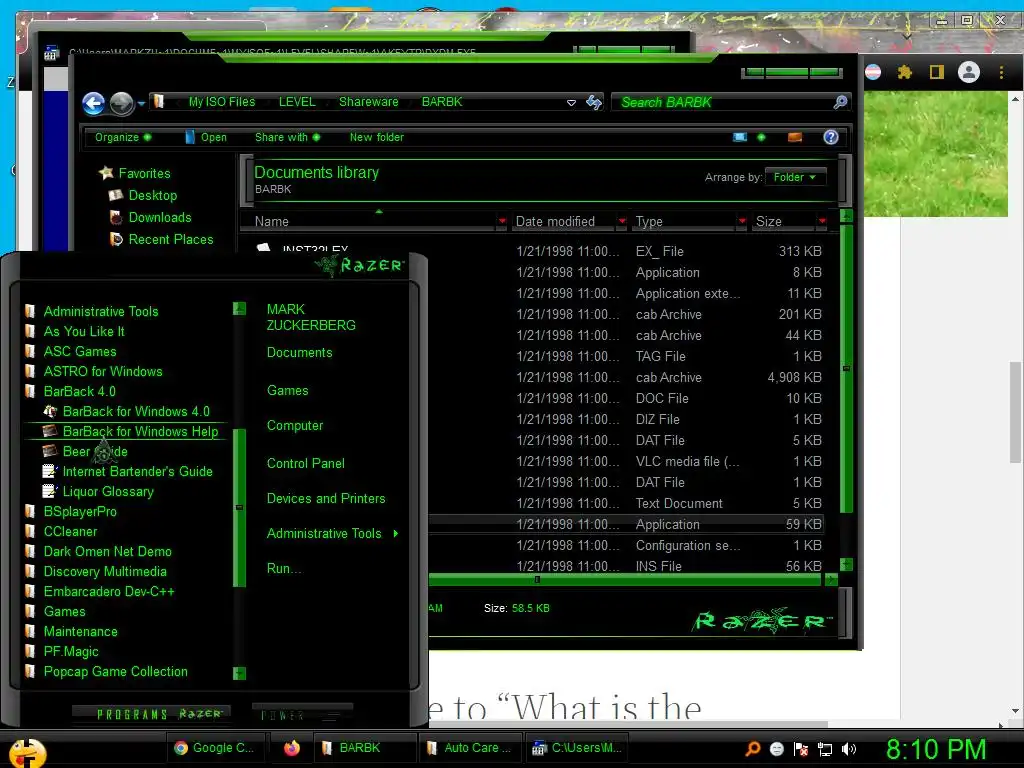Click Shareware in the address breadcrumb
This screenshot has width=1024, height=768.
(368, 102)
